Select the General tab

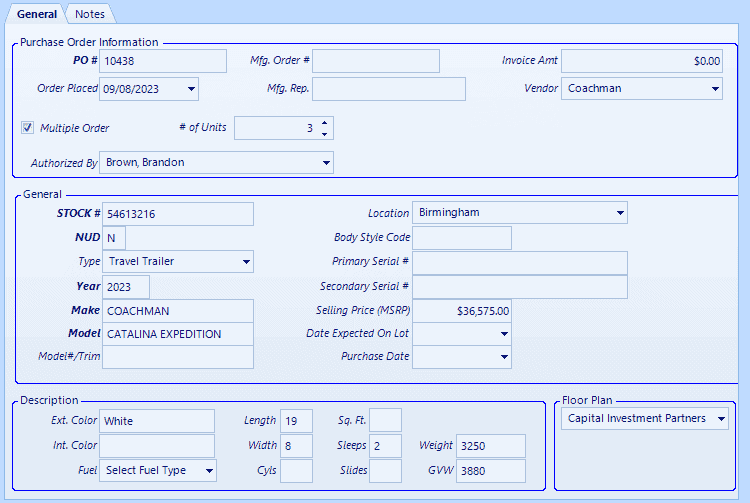coord(36,14)
